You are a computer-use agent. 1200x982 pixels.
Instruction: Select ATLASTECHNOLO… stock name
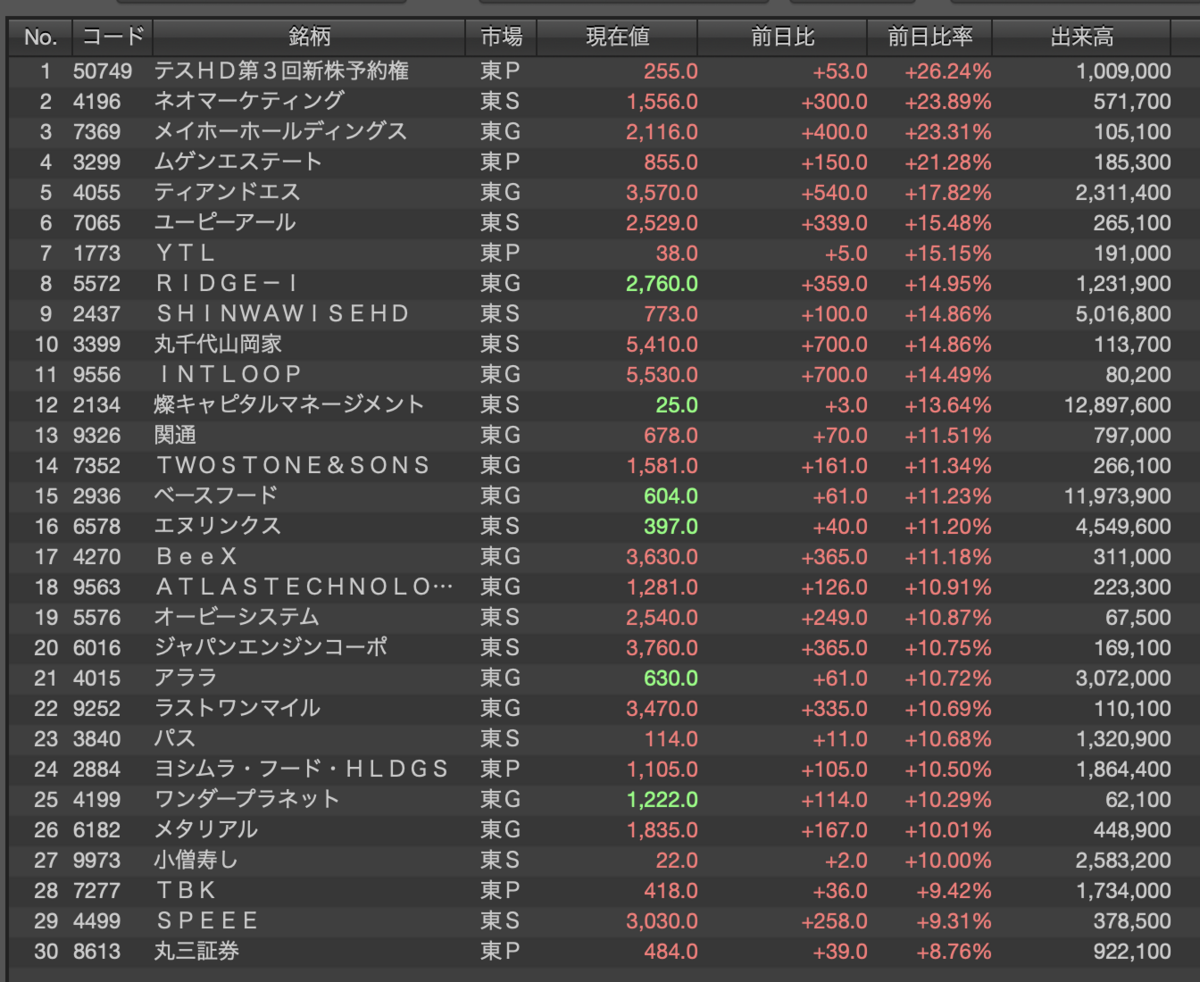pyautogui.click(x=305, y=587)
